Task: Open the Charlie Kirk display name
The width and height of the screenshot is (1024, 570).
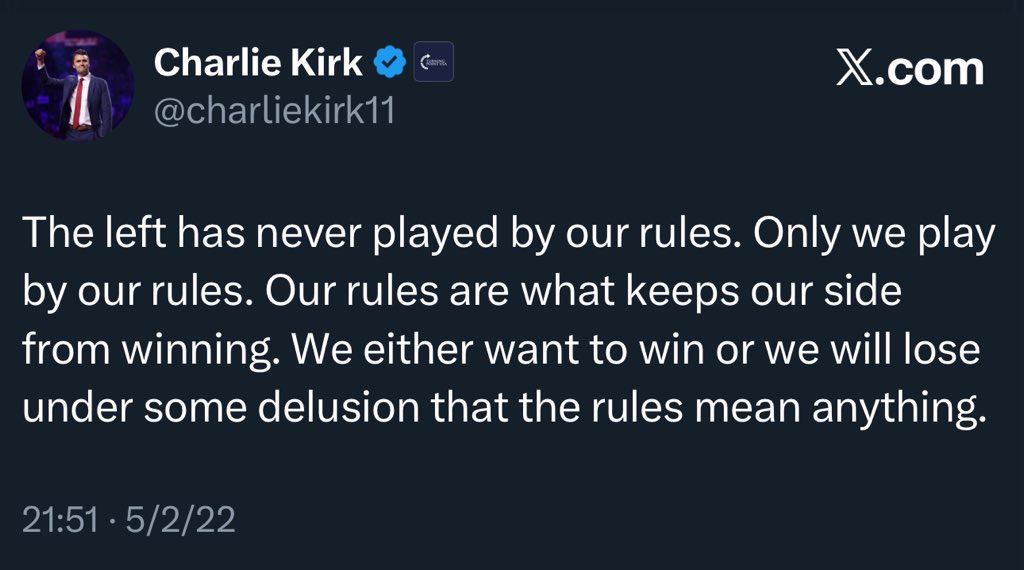Action: [x=258, y=62]
